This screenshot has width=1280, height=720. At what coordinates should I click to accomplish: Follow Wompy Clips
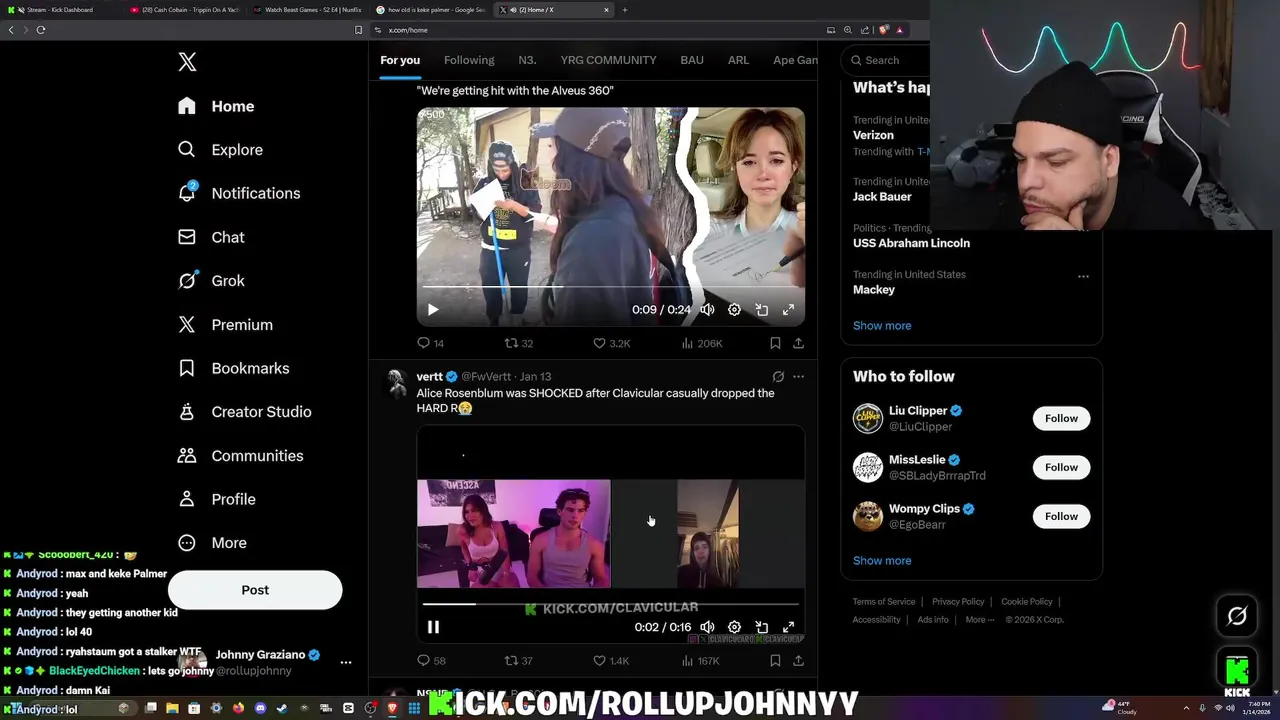tap(1061, 516)
